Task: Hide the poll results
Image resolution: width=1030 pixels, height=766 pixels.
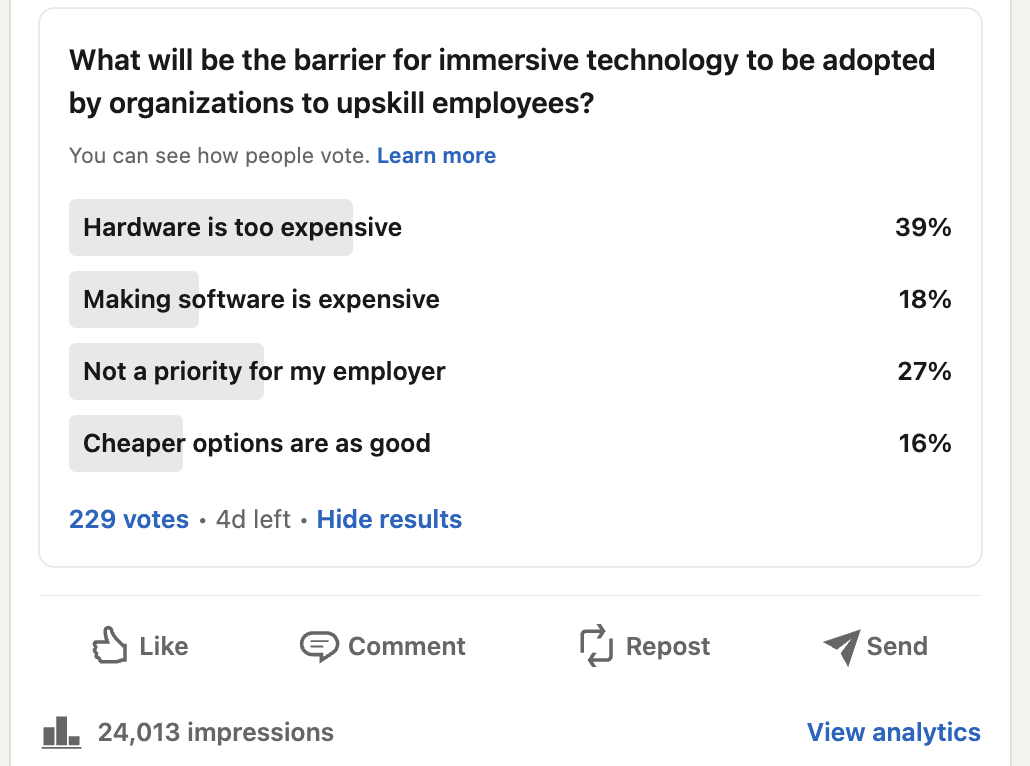Action: [x=389, y=520]
